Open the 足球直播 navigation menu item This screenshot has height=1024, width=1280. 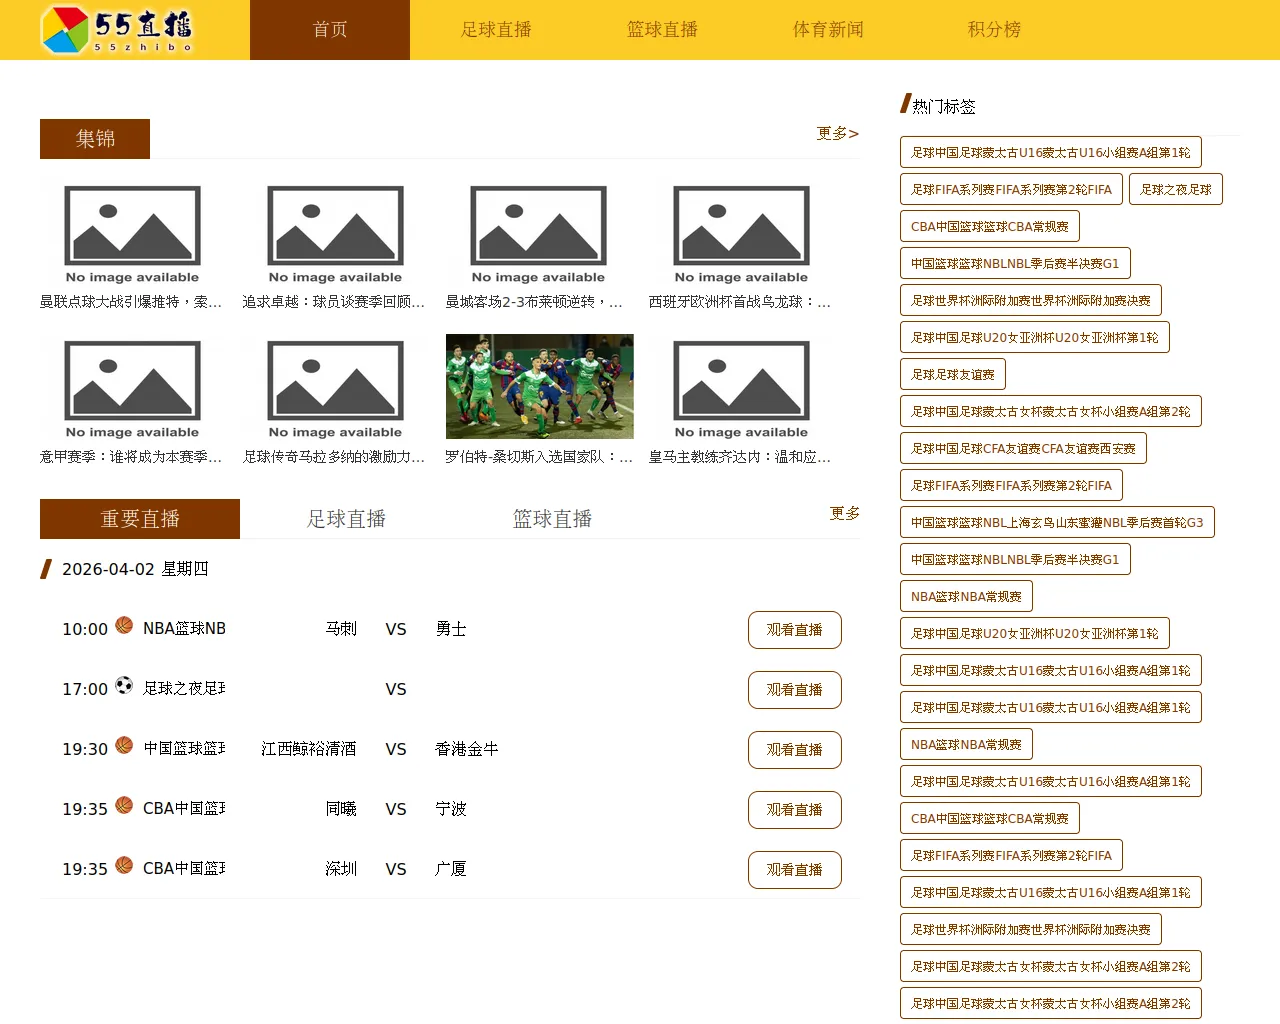click(496, 30)
